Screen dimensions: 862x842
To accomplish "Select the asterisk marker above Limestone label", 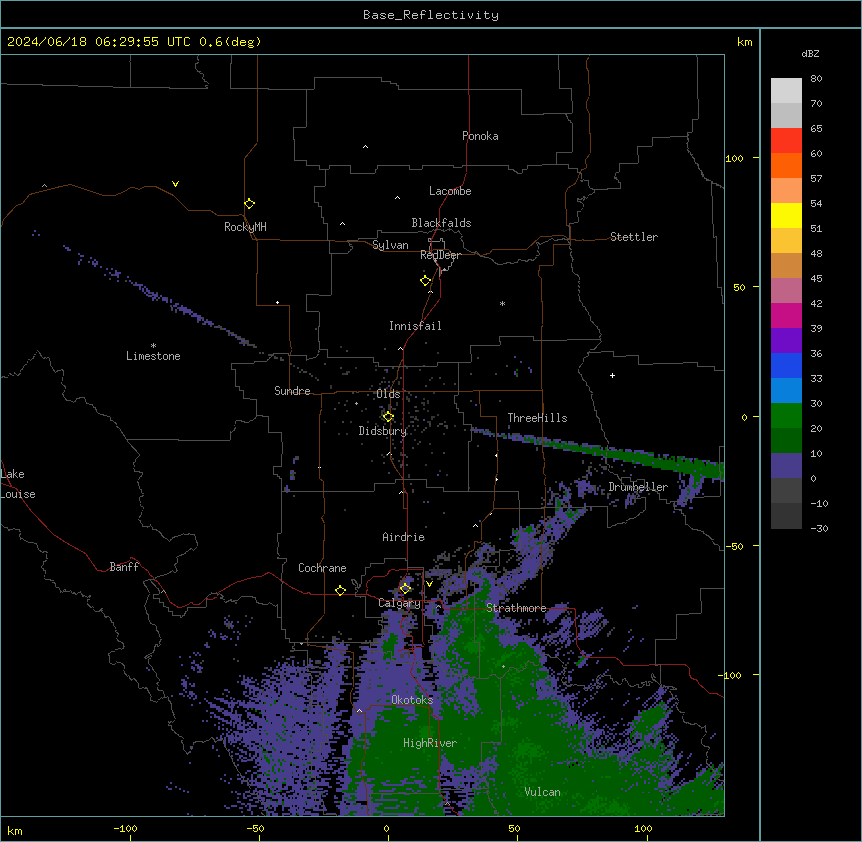I will pos(153,346).
